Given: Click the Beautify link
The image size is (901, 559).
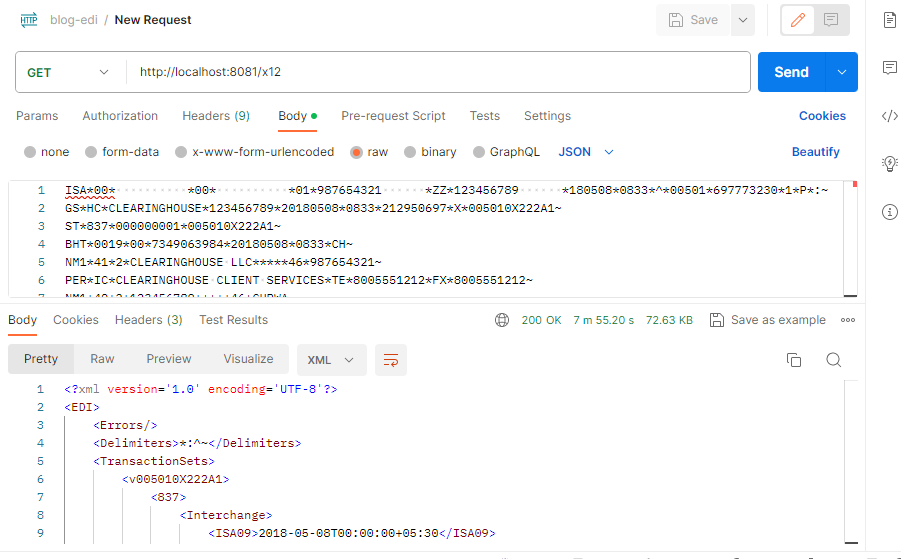Looking at the screenshot, I should (815, 152).
